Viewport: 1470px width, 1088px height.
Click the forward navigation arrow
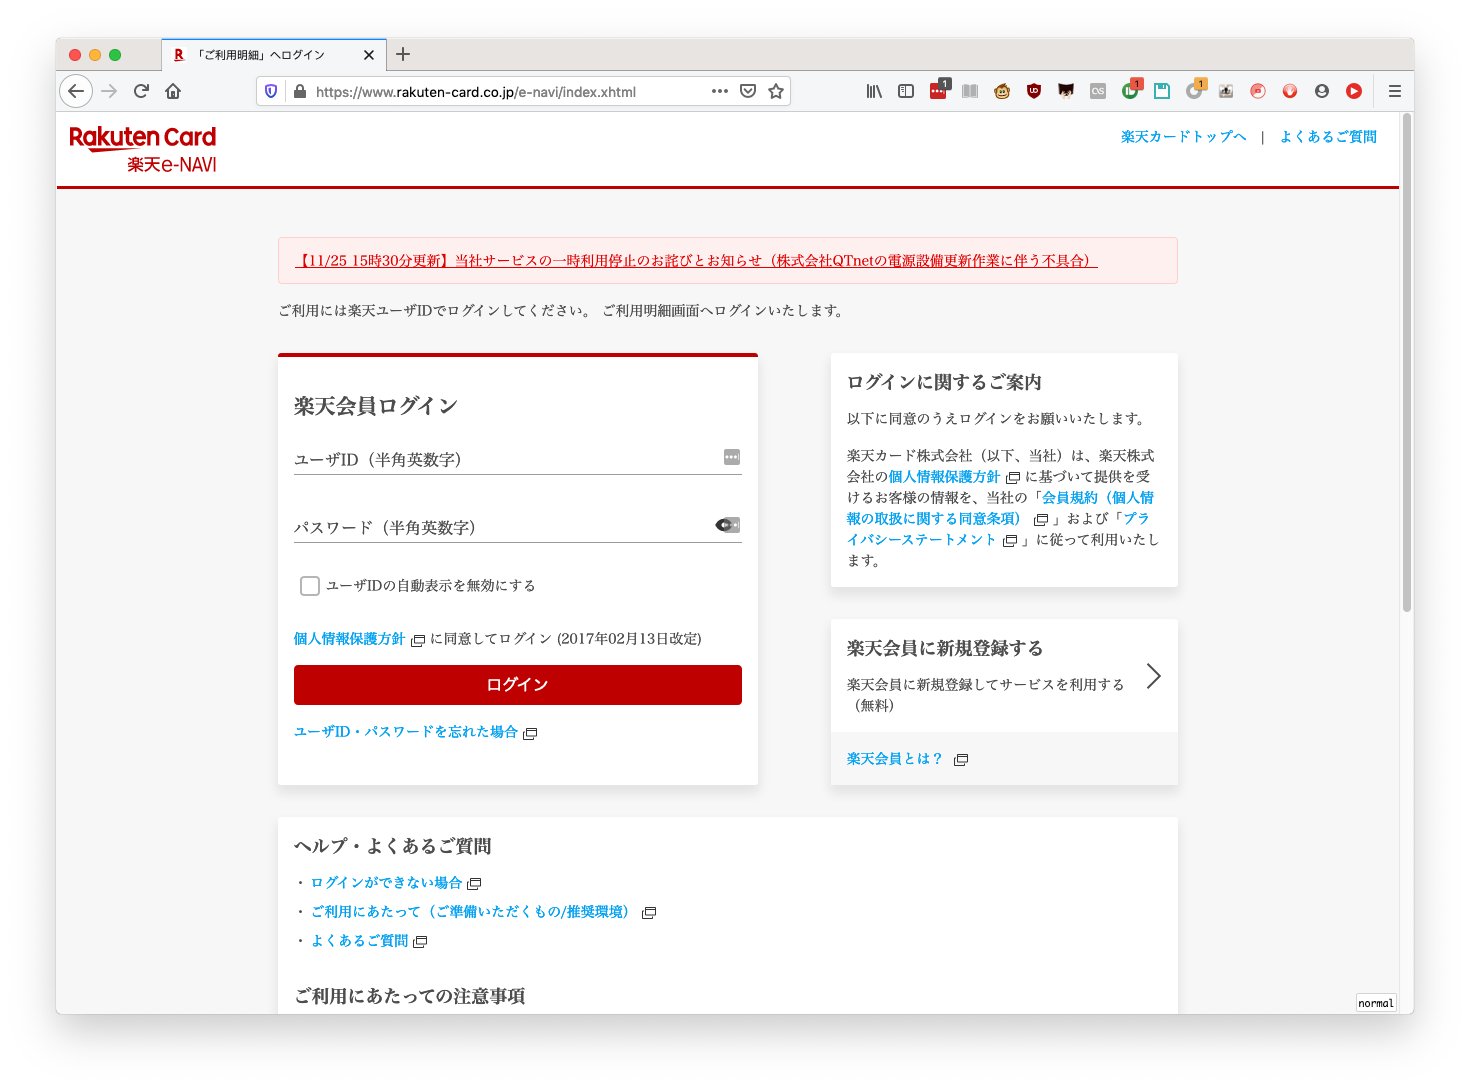[x=109, y=91]
